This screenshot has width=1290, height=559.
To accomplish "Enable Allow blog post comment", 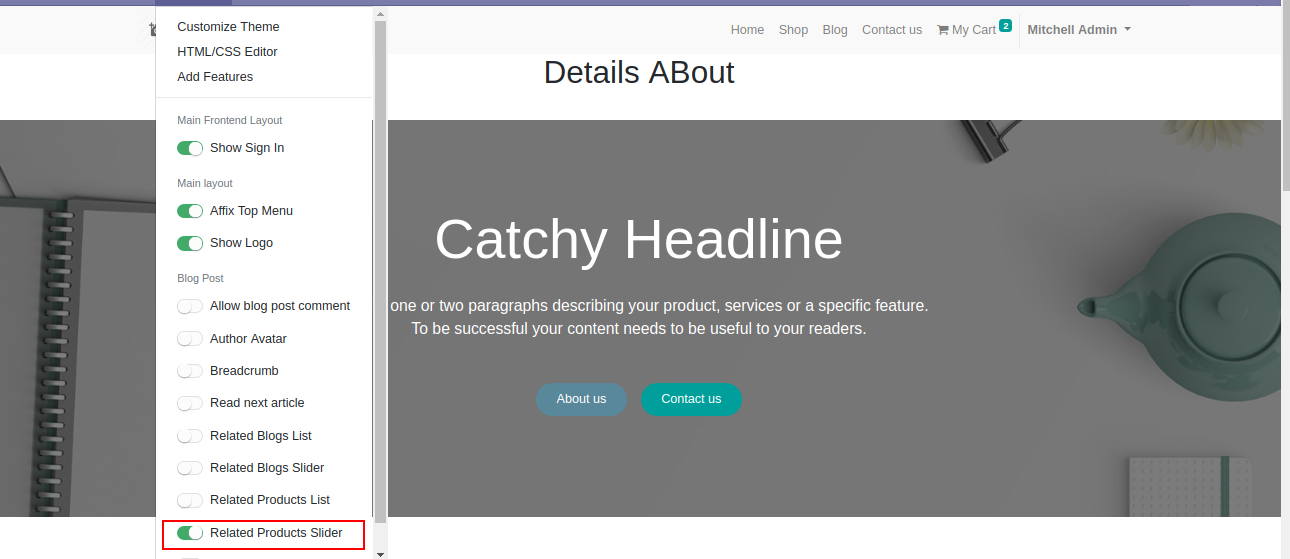I will pyautogui.click(x=190, y=306).
